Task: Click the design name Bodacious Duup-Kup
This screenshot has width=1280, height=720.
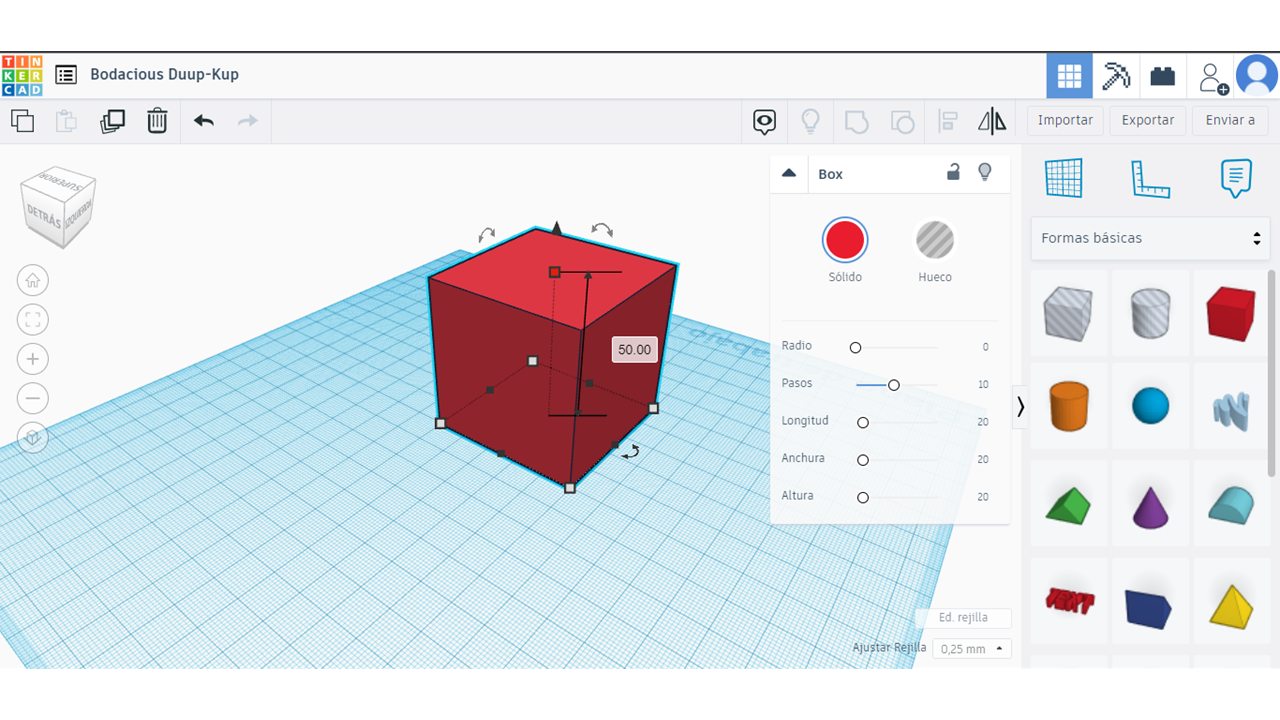Action: coord(164,74)
